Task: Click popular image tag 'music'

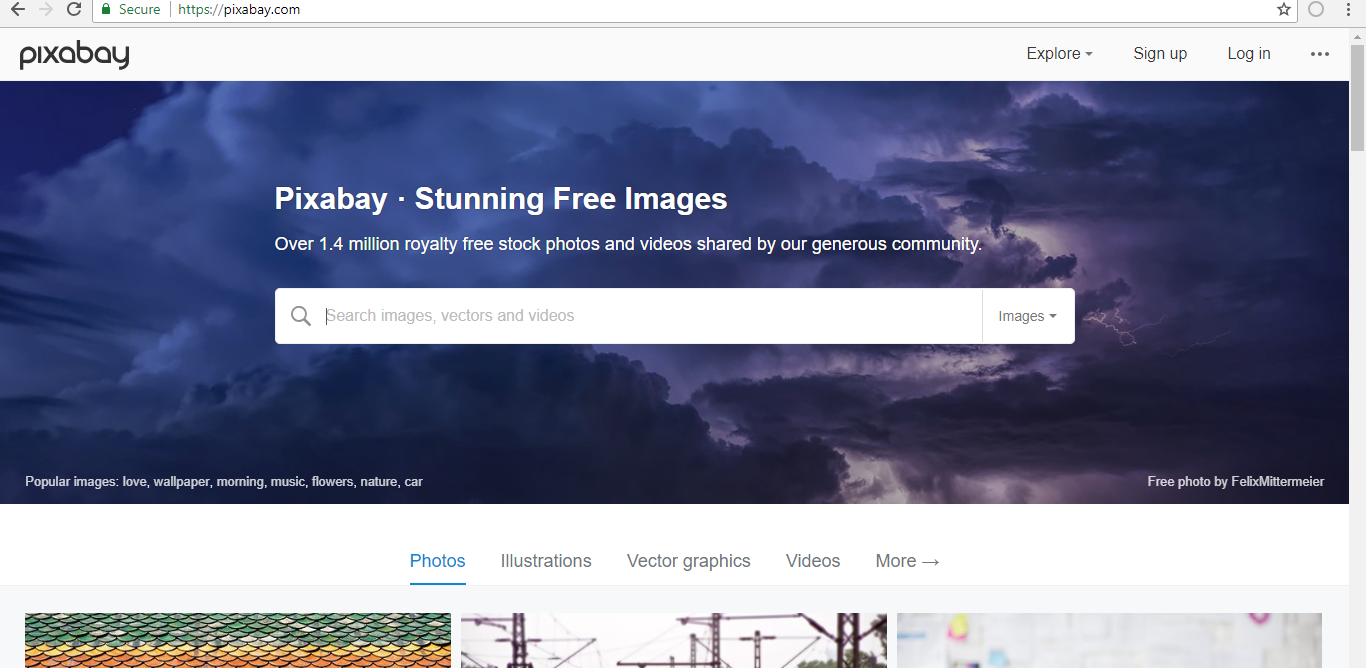Action: 288,482
